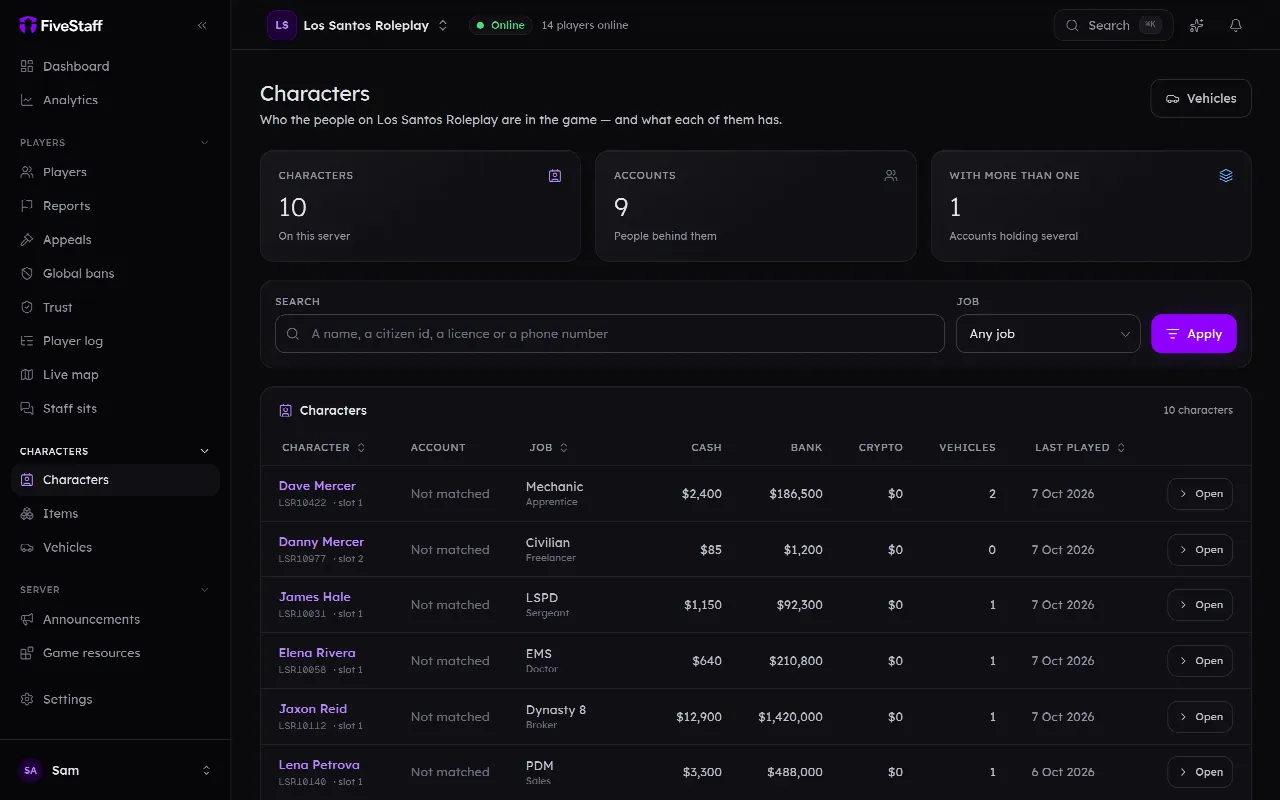
Task: Open Vehicles in the sidebar
Action: [x=115, y=547]
